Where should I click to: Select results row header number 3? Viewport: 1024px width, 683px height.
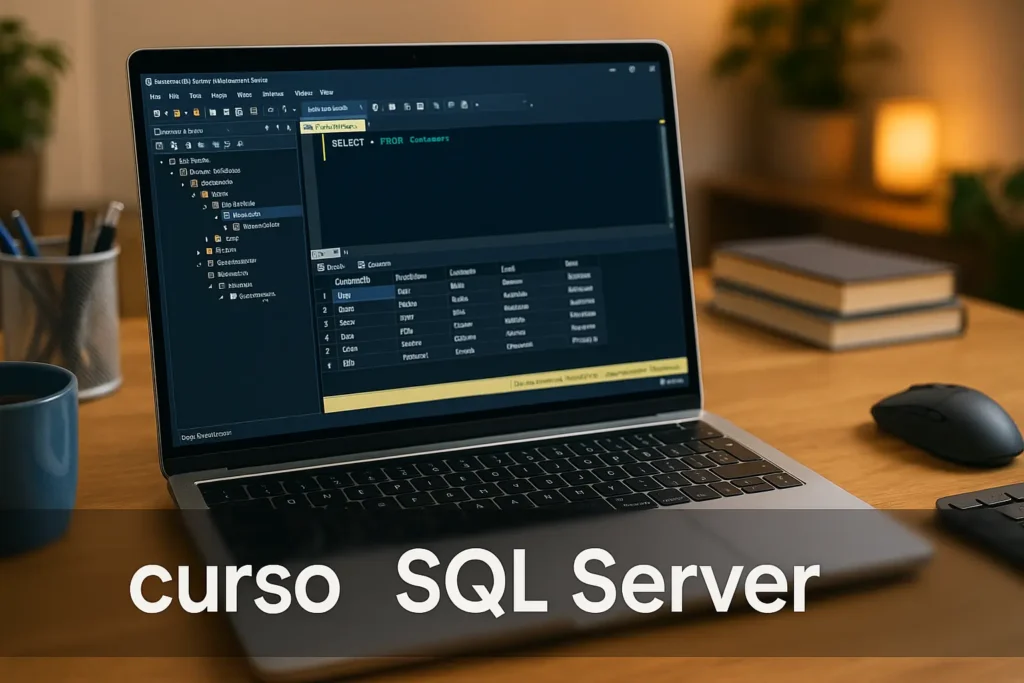click(325, 324)
